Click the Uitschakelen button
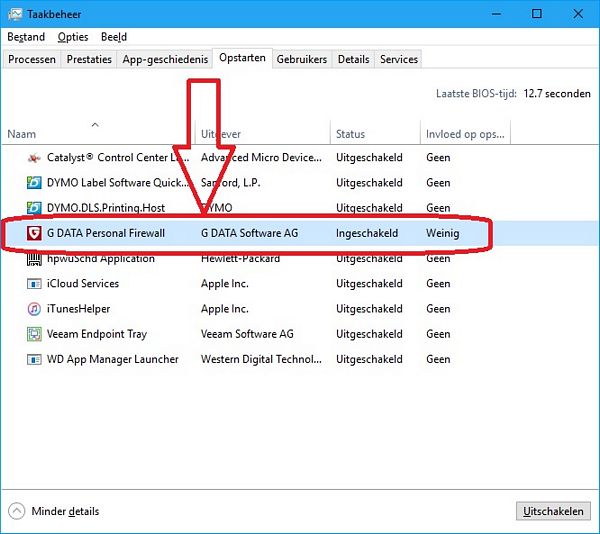Viewport: 600px width, 534px height. tap(553, 511)
